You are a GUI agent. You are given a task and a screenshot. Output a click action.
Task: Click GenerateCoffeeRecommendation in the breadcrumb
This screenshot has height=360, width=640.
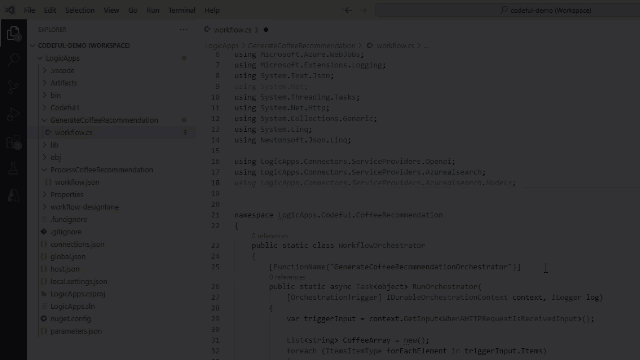coord(301,46)
